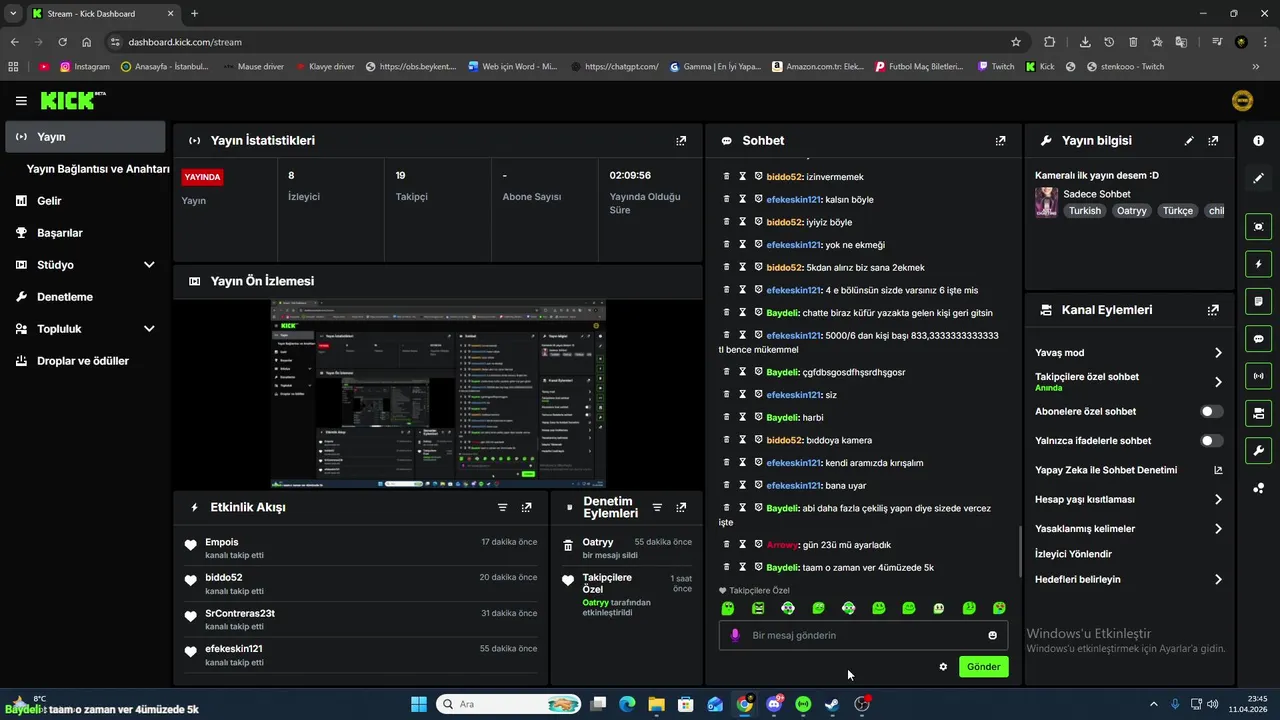Click the three-dots icon at bottom of right sidebar
Image resolution: width=1280 pixels, height=720 pixels.
(1259, 488)
